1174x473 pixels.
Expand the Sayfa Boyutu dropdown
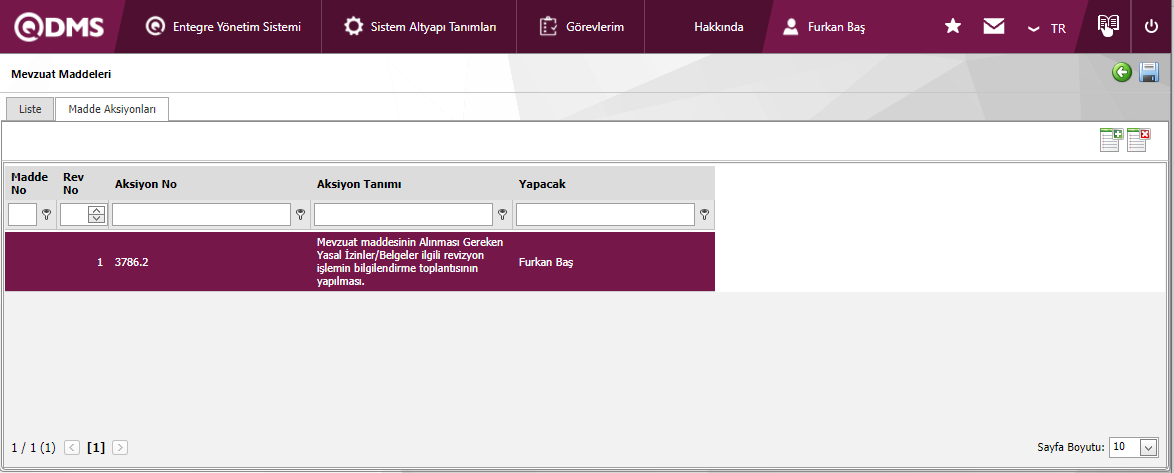pyautogui.click(x=1148, y=447)
